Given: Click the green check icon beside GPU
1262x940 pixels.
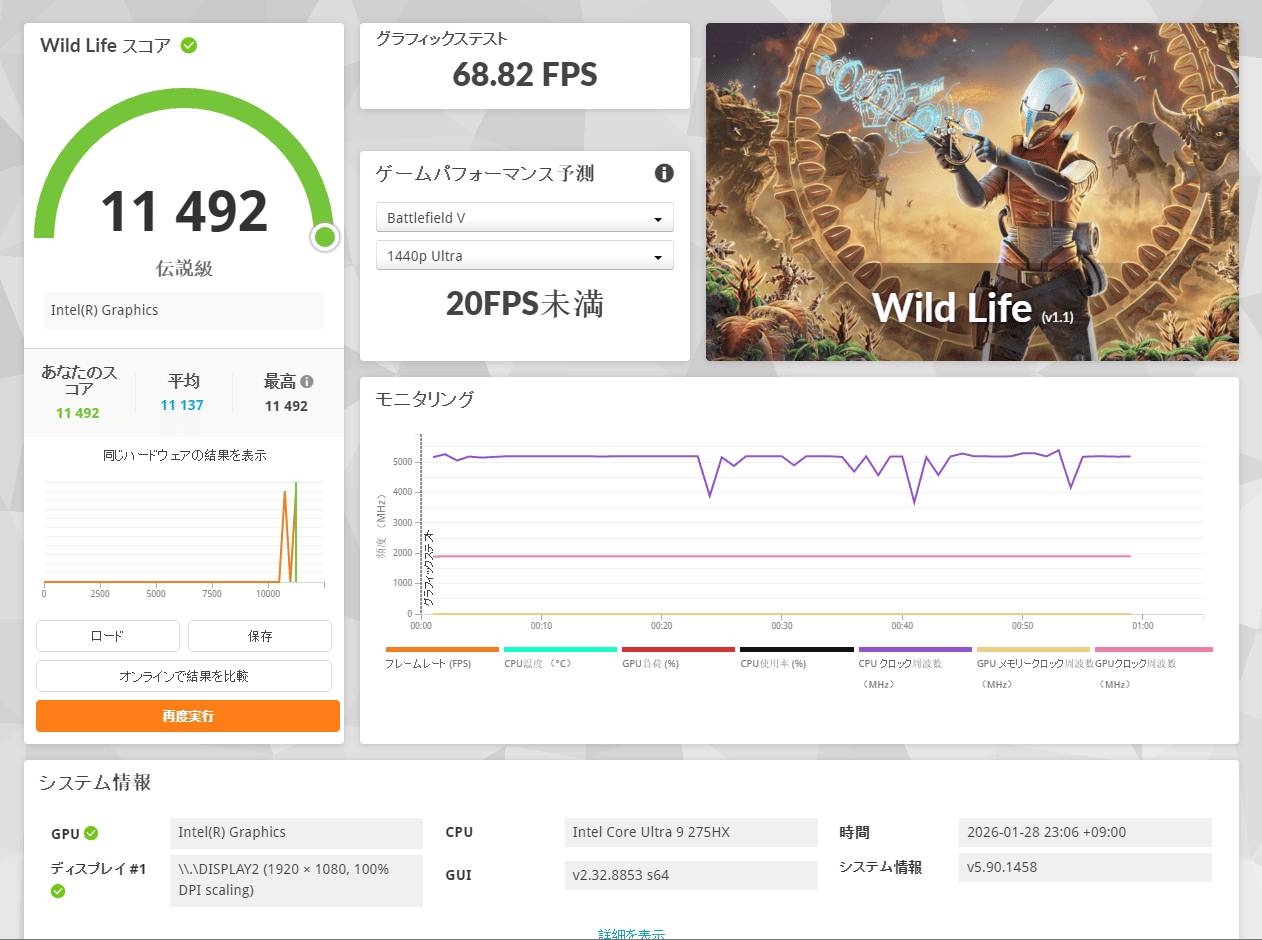Looking at the screenshot, I should (91, 833).
